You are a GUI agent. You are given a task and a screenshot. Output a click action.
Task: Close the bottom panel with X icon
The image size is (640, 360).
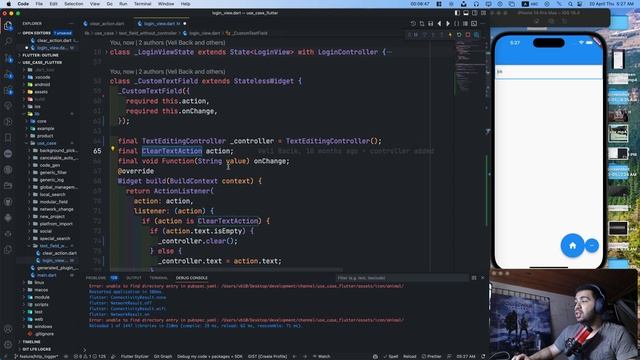(x=482, y=278)
